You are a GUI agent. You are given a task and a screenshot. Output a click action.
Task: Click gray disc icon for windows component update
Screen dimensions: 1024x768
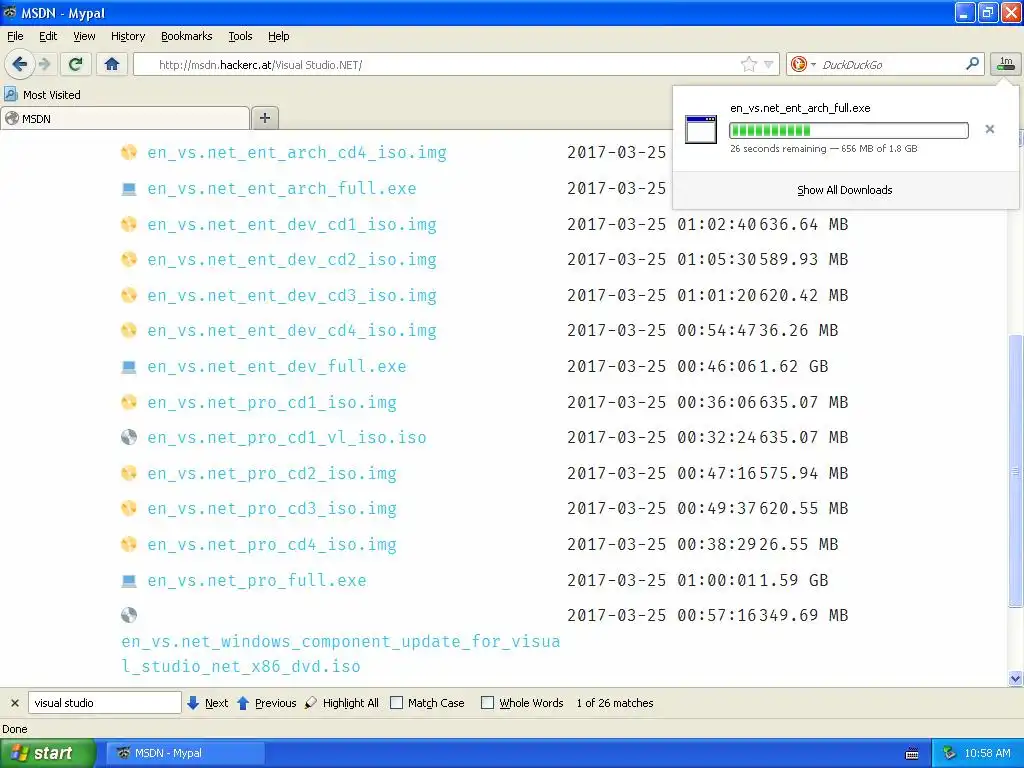click(x=129, y=615)
